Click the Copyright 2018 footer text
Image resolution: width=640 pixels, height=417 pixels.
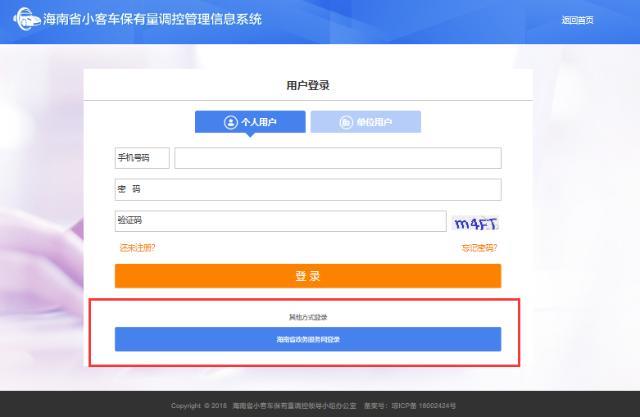click(198, 405)
